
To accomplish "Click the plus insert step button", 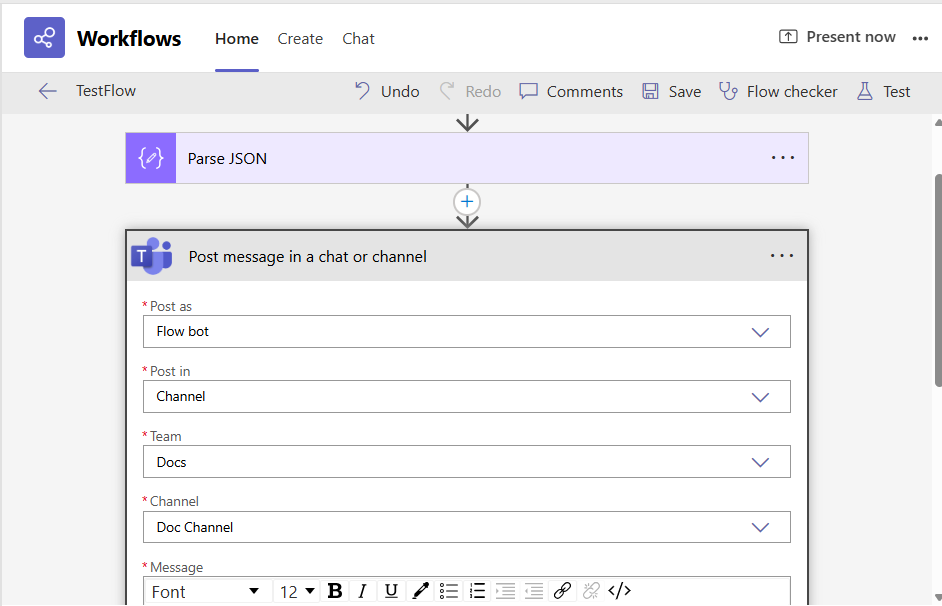I will pyautogui.click(x=467, y=201).
